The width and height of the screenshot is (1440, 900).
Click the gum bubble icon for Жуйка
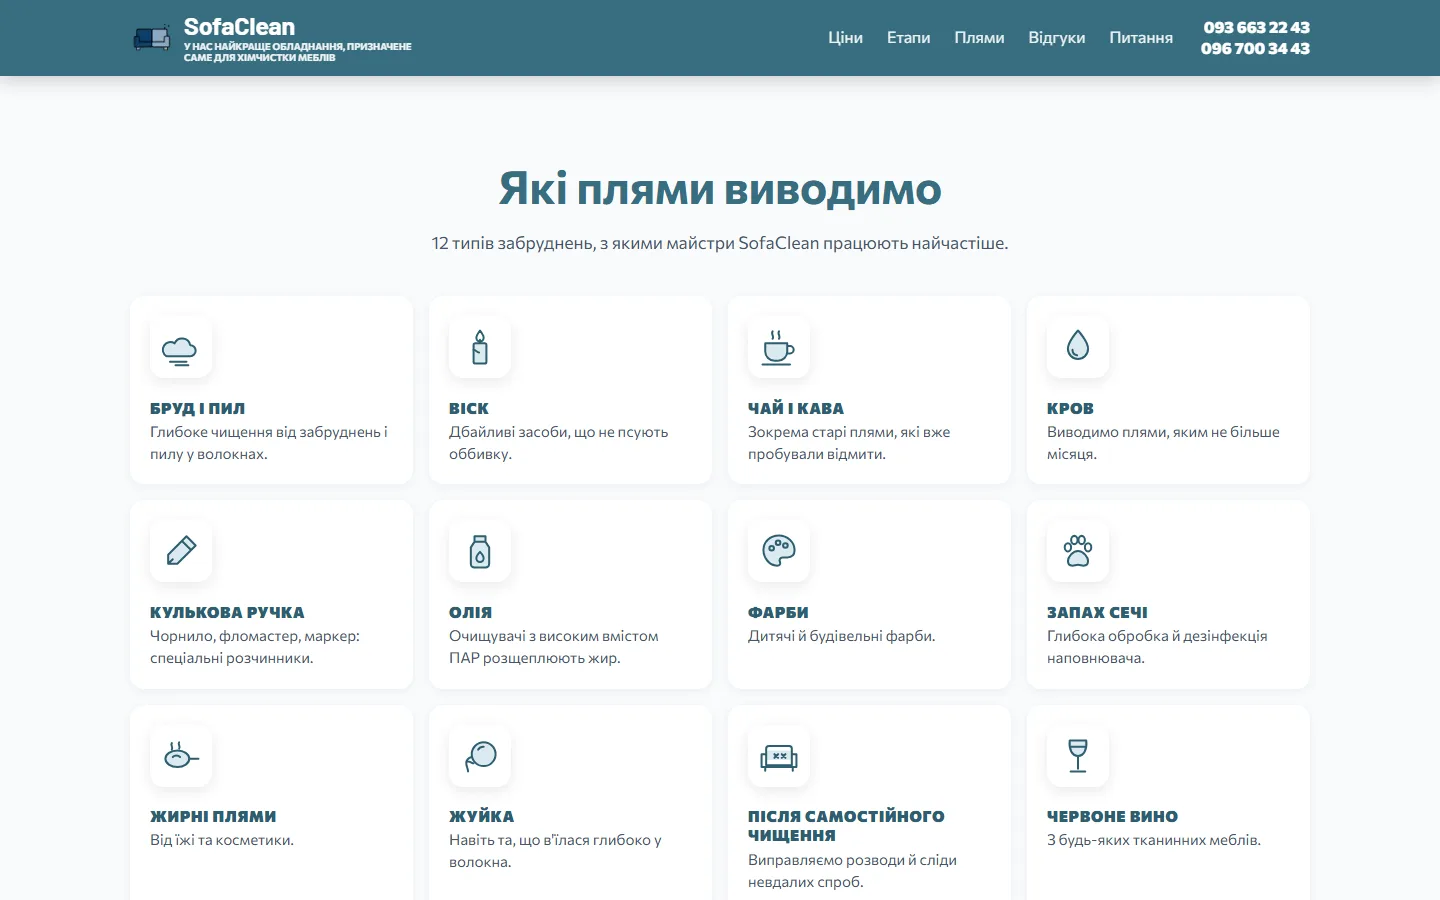(x=481, y=756)
